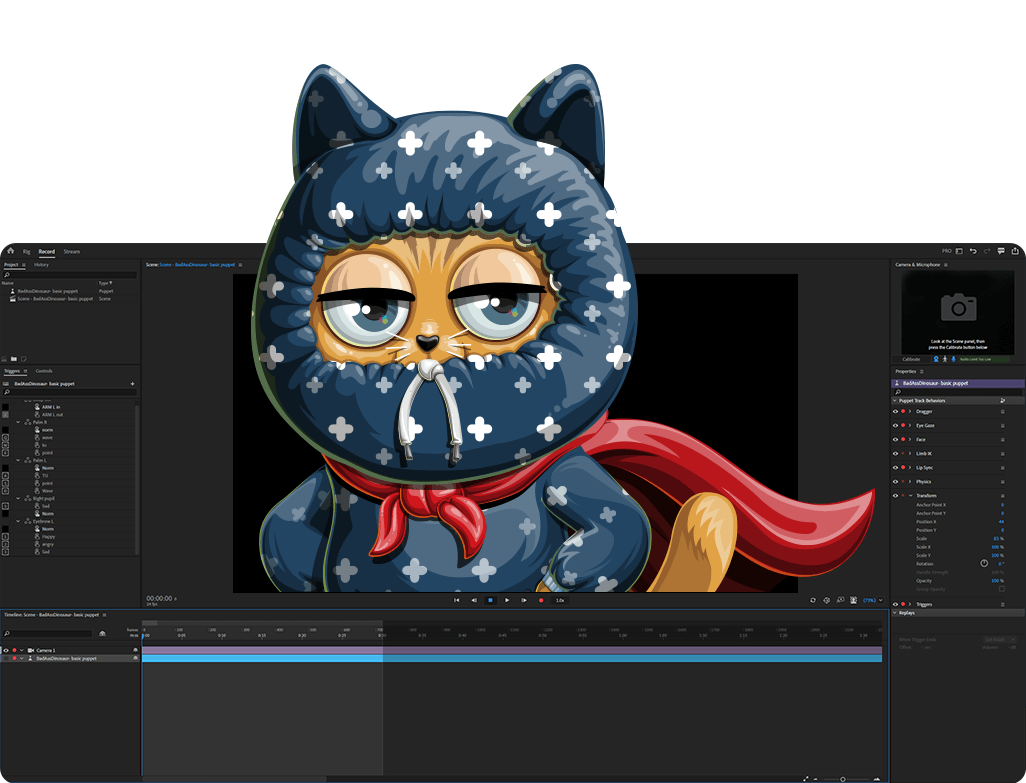Toggle eye visibility for Lip Sync behavior
The height and width of the screenshot is (783, 1026).
pyautogui.click(x=895, y=467)
